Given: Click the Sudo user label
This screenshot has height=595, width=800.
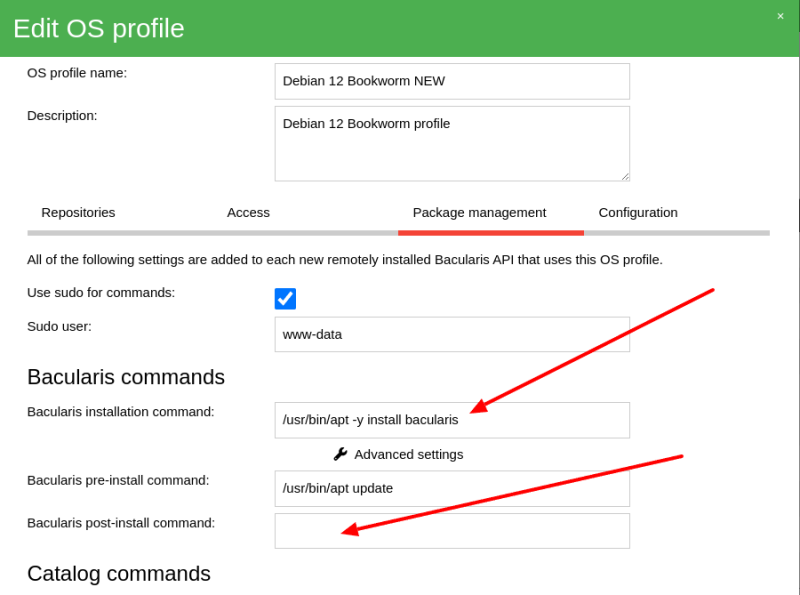Looking at the screenshot, I should tap(59, 326).
